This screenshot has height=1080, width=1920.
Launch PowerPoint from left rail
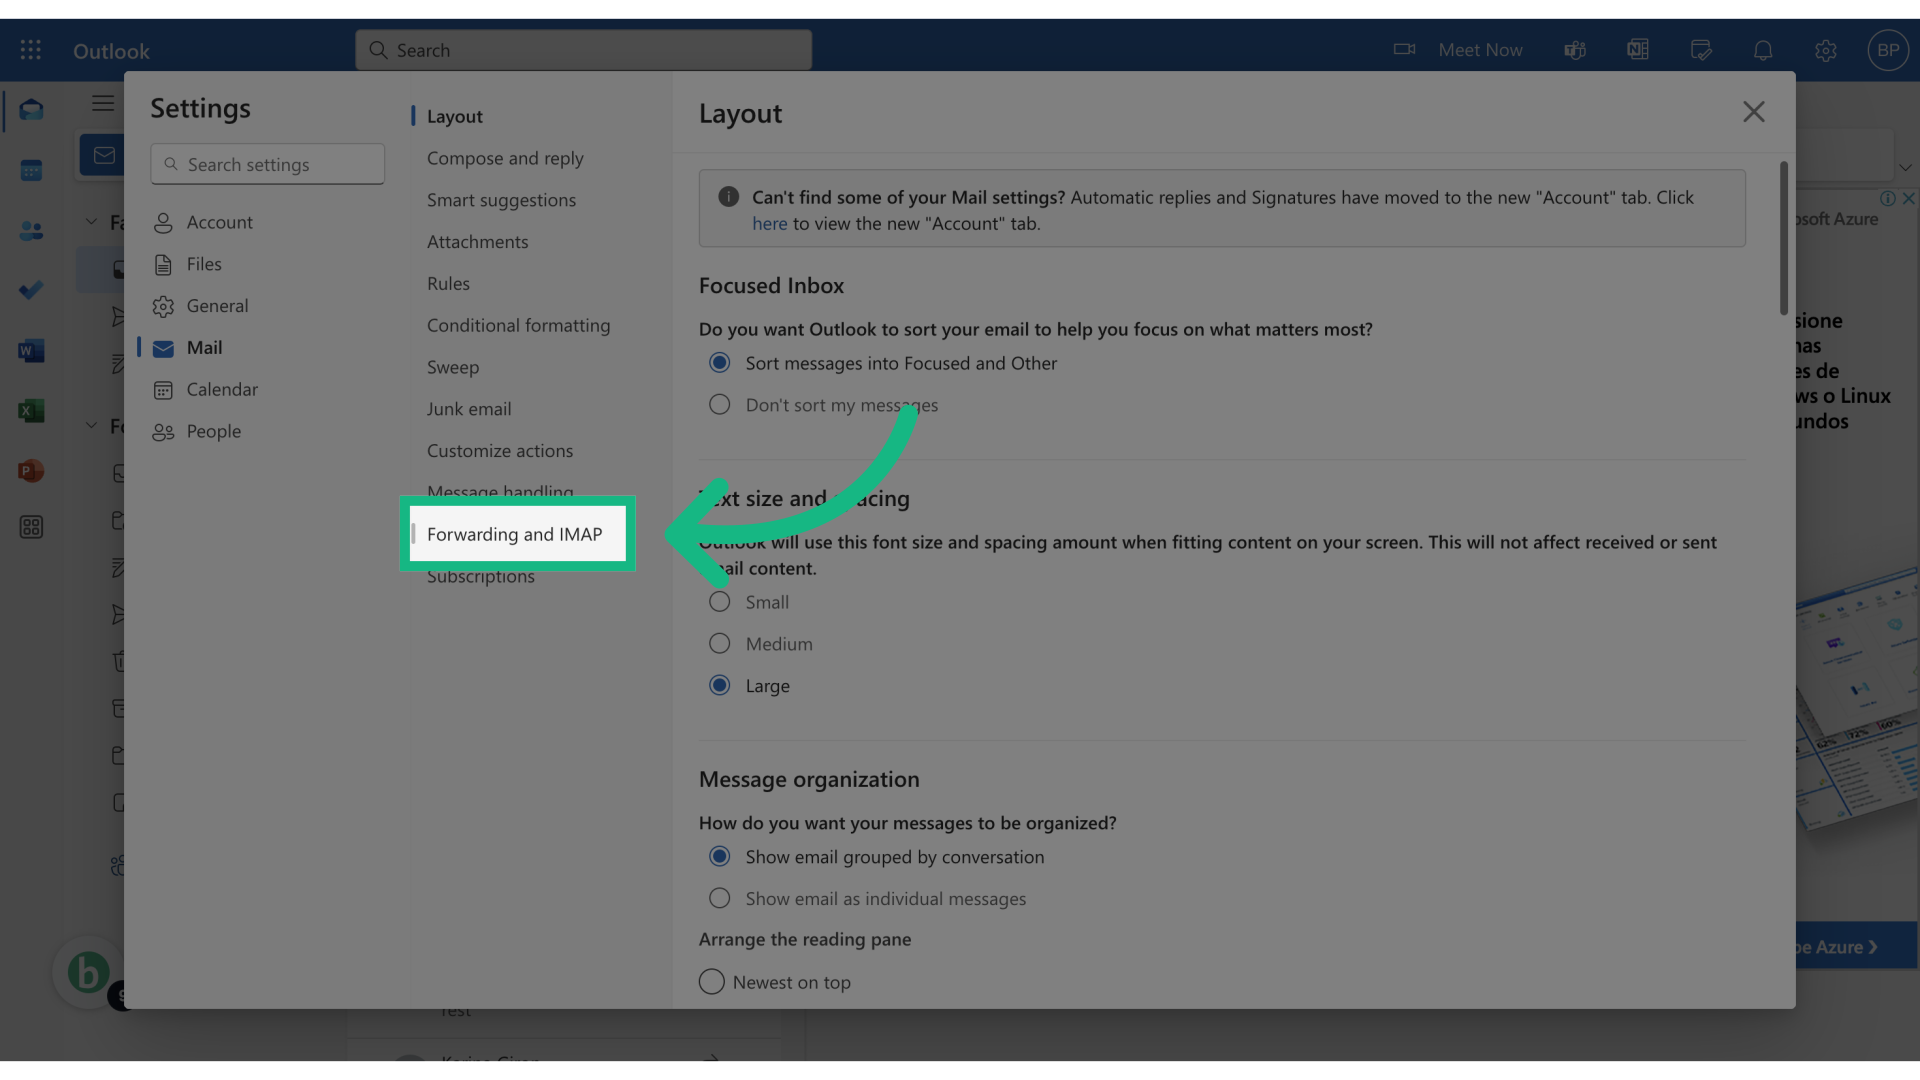point(31,470)
